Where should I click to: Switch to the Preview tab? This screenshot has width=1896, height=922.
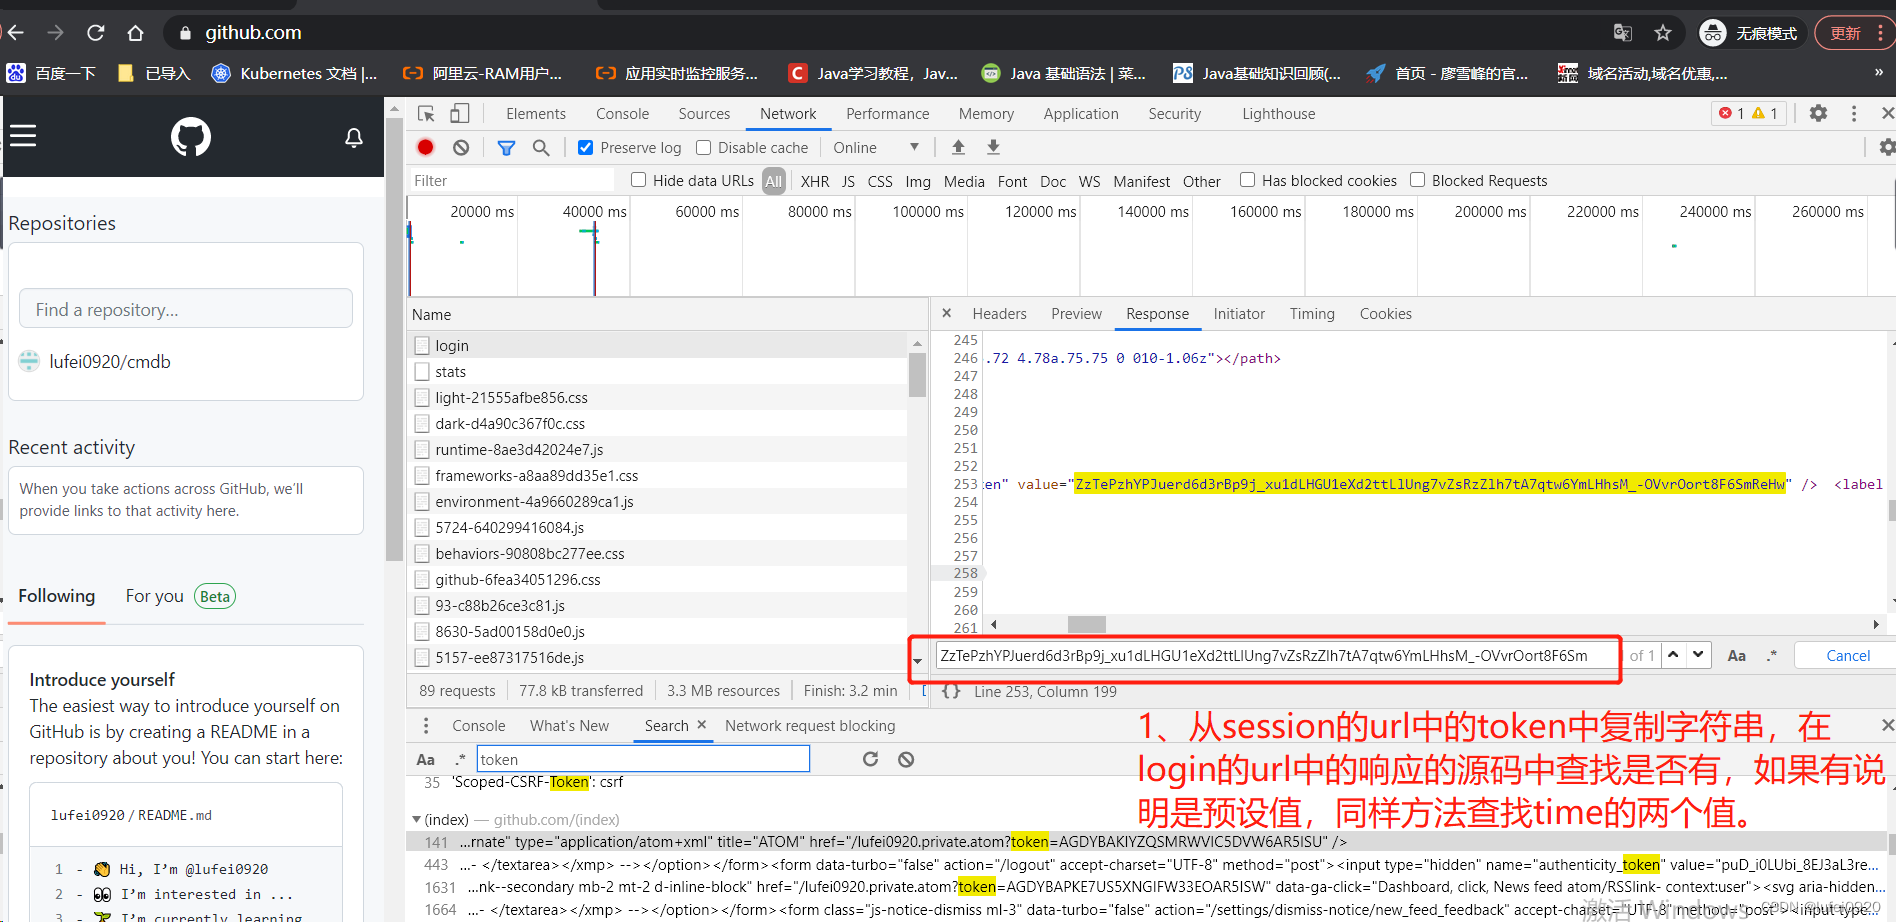(x=1076, y=314)
